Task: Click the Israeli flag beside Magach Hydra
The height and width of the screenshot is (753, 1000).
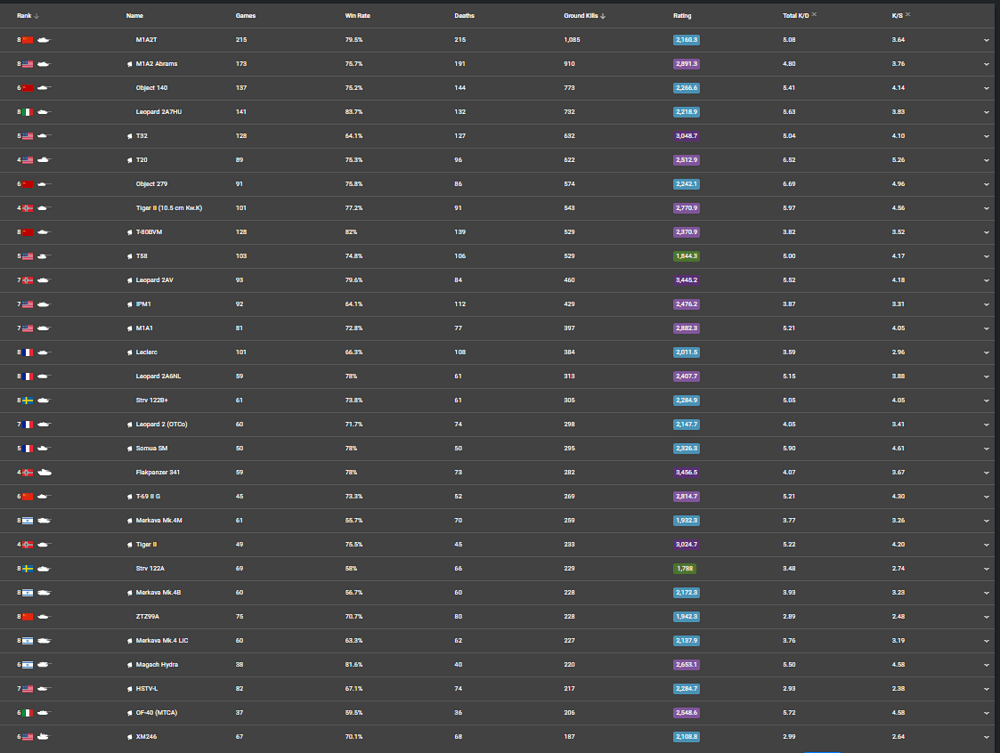Action: 28,664
